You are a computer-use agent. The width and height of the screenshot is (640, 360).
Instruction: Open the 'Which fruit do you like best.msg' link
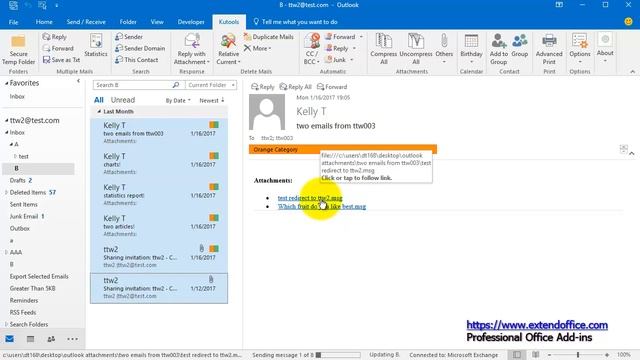pos(322,207)
